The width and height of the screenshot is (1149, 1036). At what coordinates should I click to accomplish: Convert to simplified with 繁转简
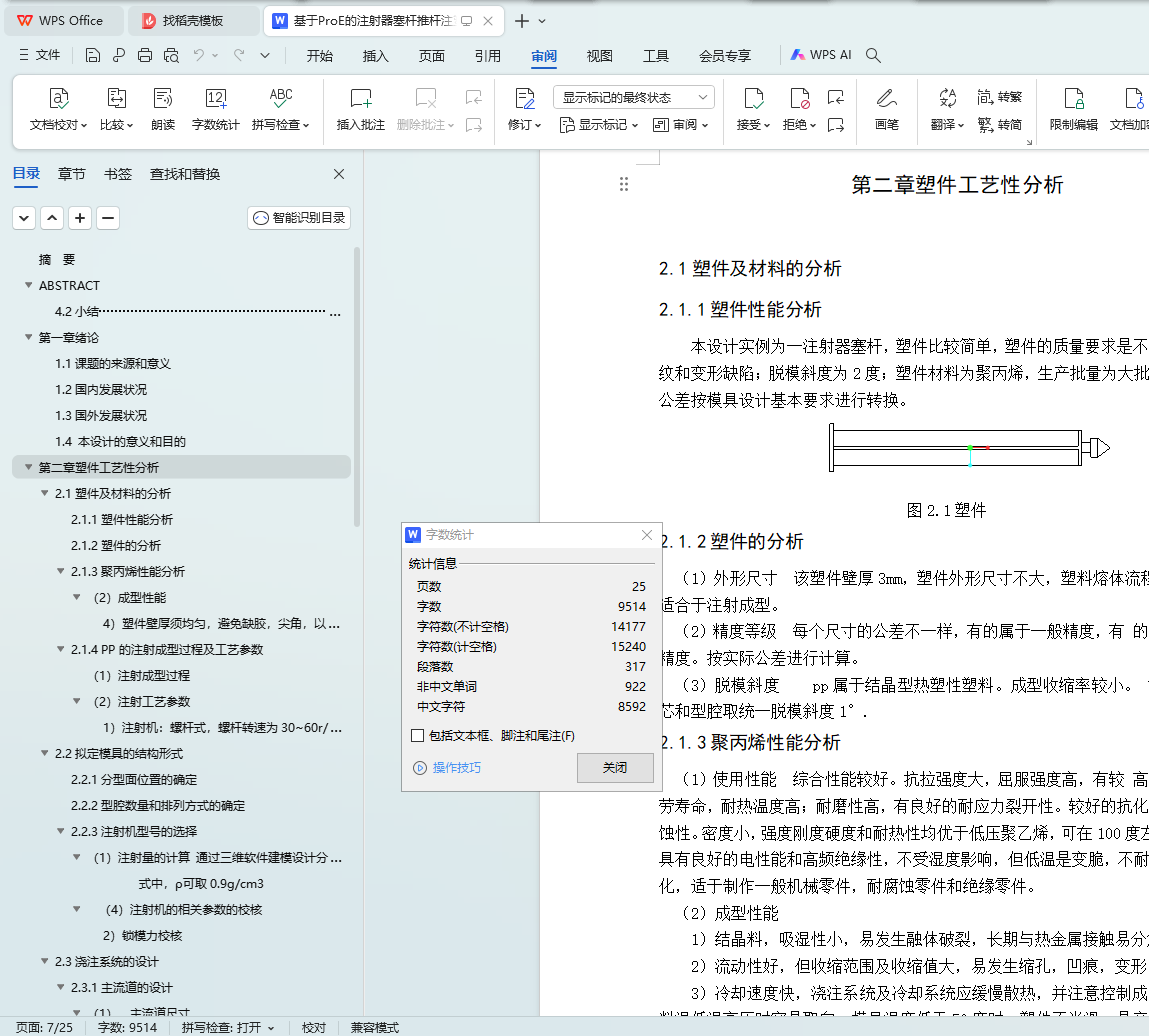tap(1000, 125)
